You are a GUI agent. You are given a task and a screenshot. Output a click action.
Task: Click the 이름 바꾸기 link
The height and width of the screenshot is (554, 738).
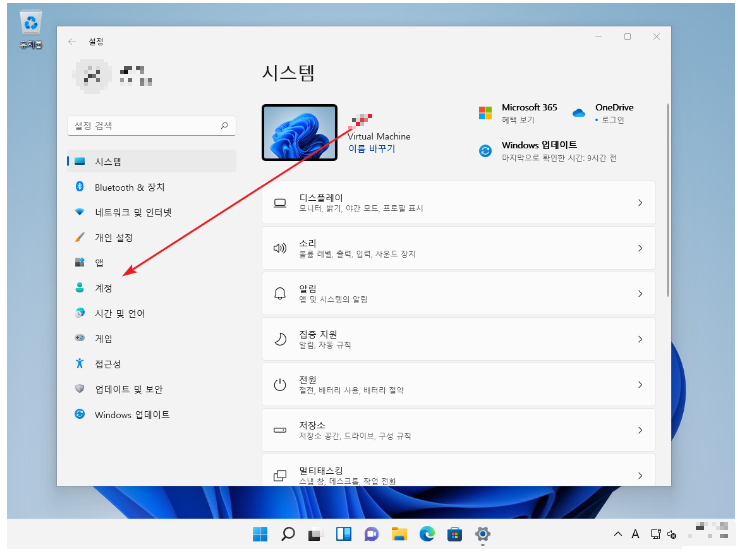click(371, 149)
